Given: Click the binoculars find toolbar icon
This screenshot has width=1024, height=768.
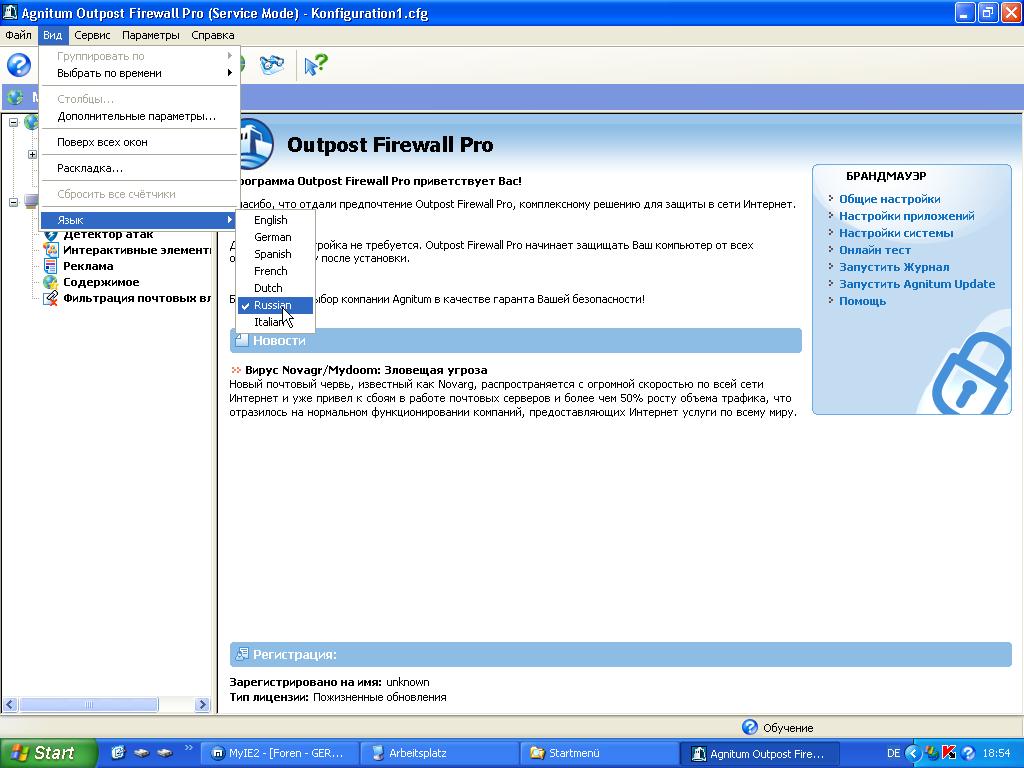Looking at the screenshot, I should [x=272, y=65].
